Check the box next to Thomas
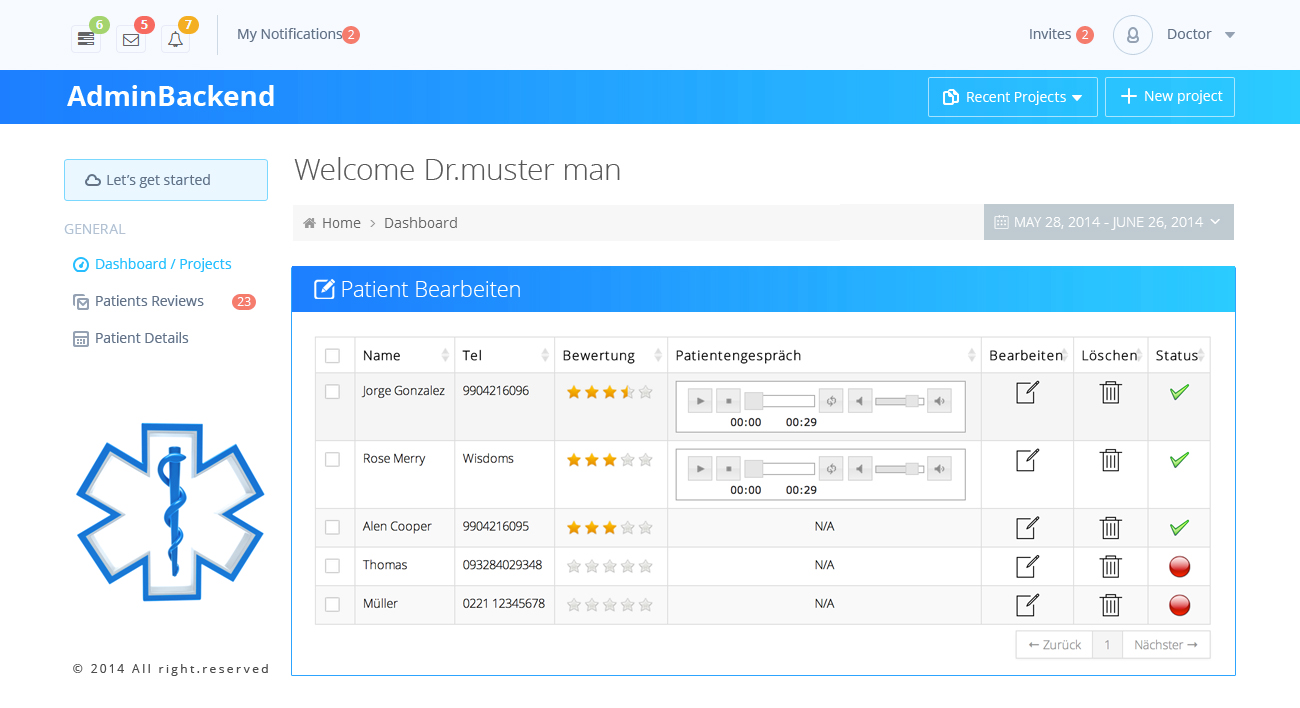Screen dimensions: 1300x708 [333, 566]
